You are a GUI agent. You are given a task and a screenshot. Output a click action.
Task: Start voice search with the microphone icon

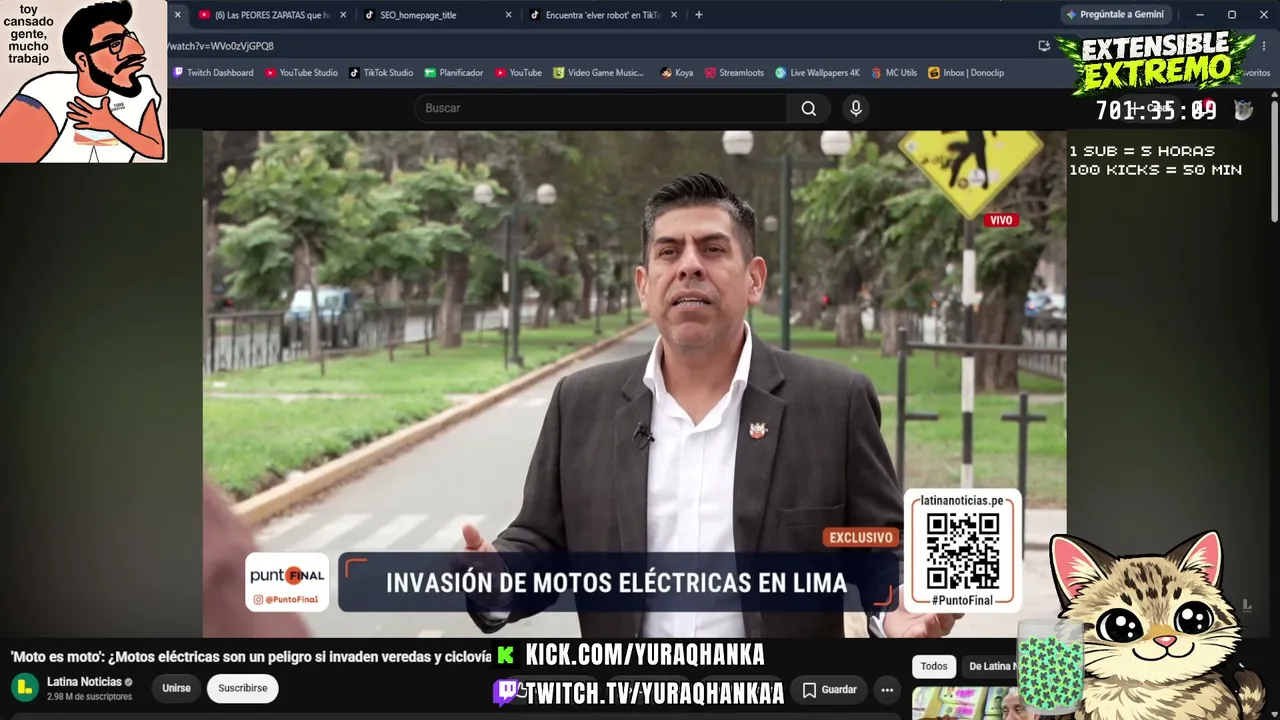coord(855,108)
